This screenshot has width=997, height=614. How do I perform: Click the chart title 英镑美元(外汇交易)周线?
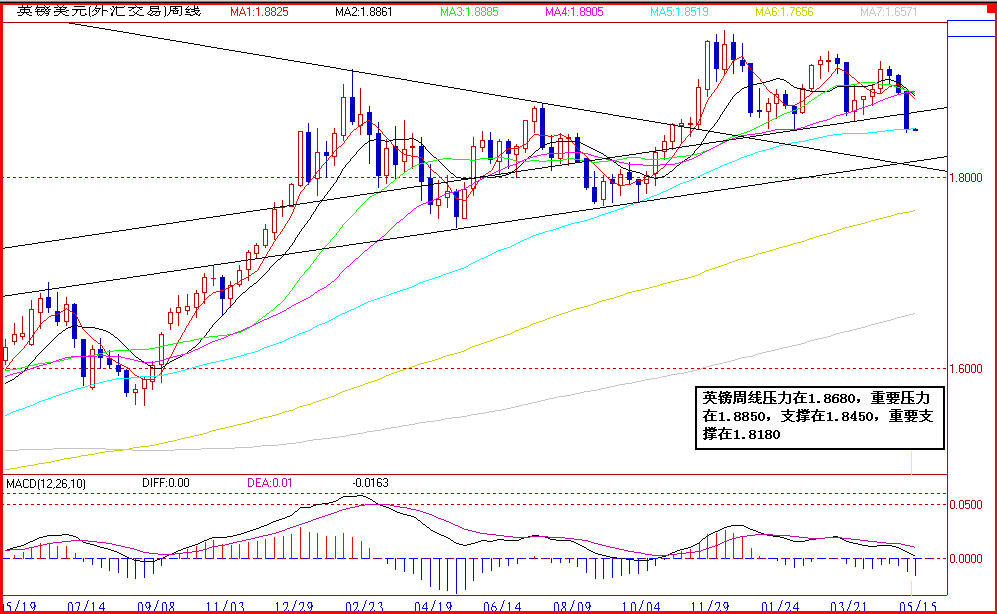tap(109, 11)
